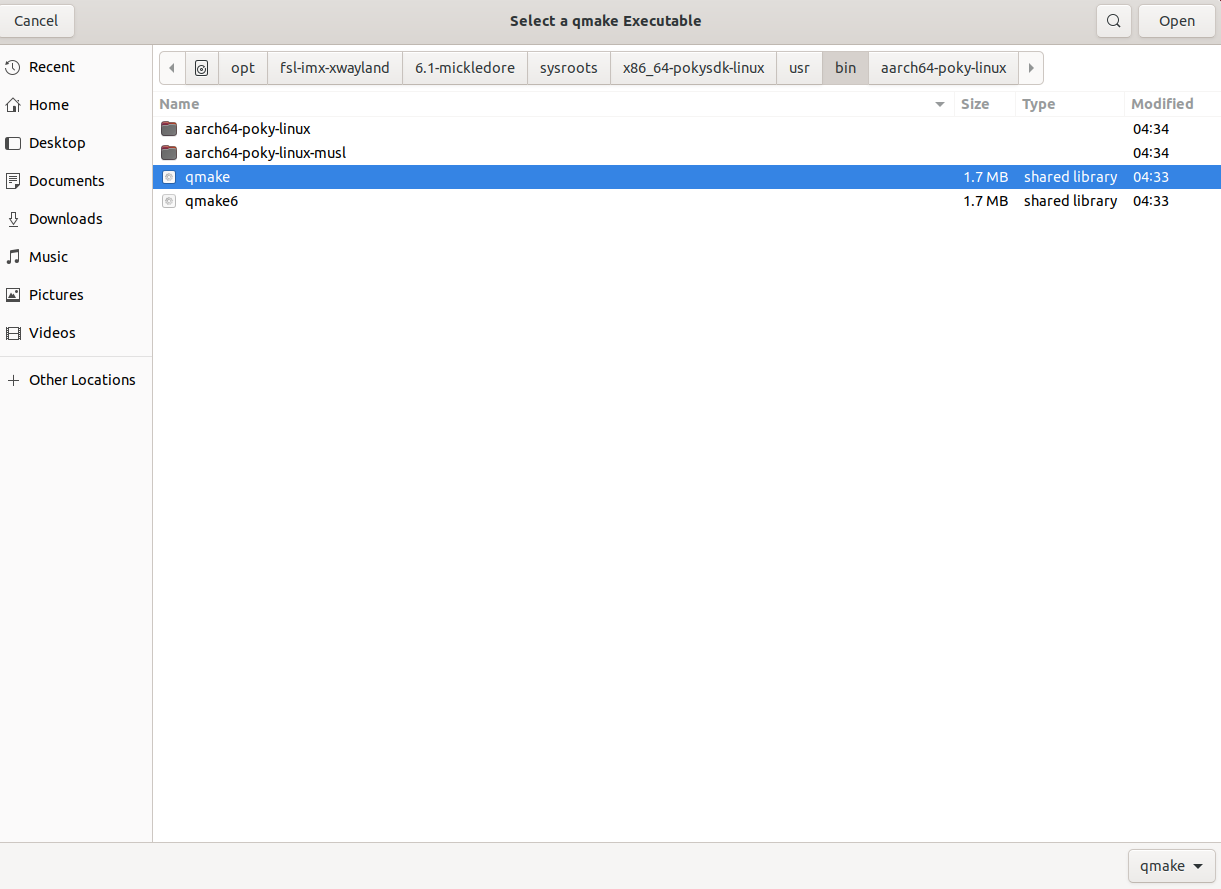The width and height of the screenshot is (1221, 889).
Task: Open Recent in the sidebar
Action: click(x=51, y=67)
